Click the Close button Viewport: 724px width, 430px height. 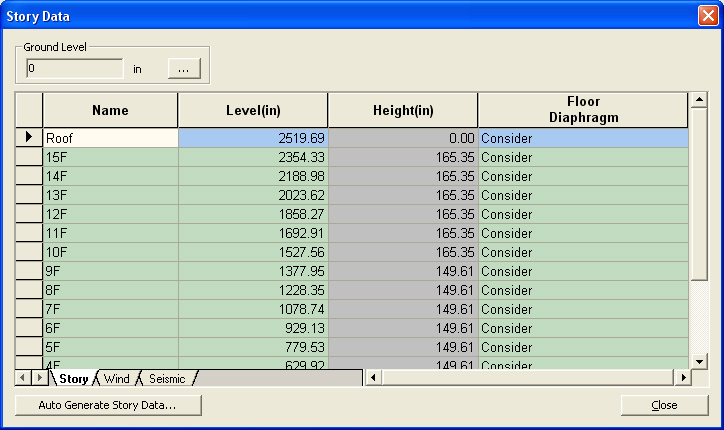(x=664, y=405)
